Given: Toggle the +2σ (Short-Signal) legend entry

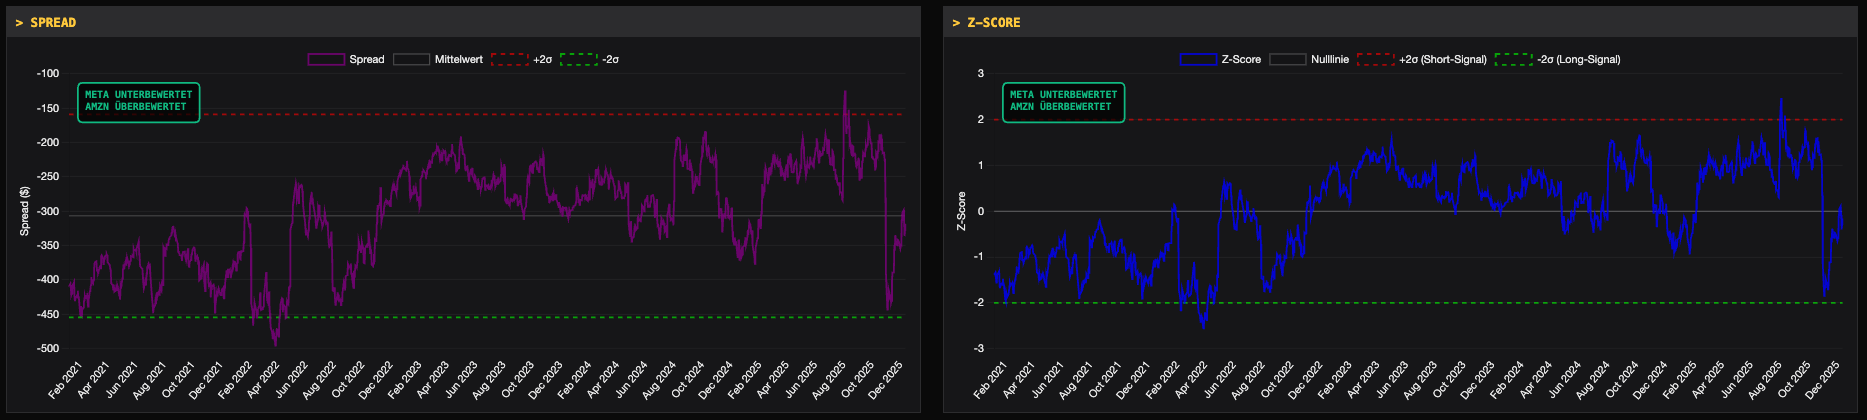Looking at the screenshot, I should pos(1422,60).
